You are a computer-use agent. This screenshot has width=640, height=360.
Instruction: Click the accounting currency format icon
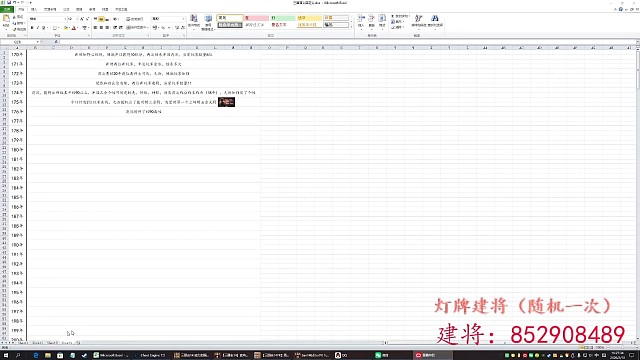click(x=155, y=28)
